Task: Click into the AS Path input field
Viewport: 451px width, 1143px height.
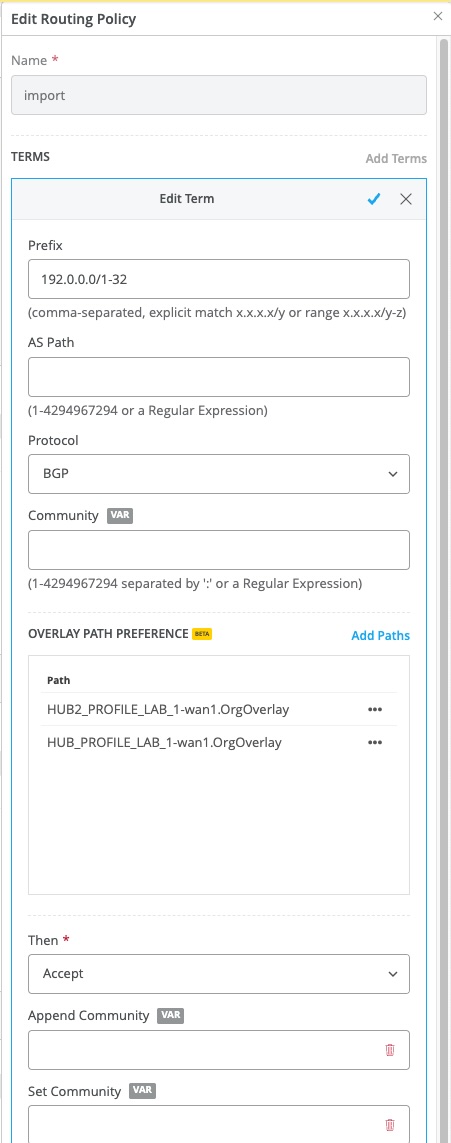Action: (219, 377)
